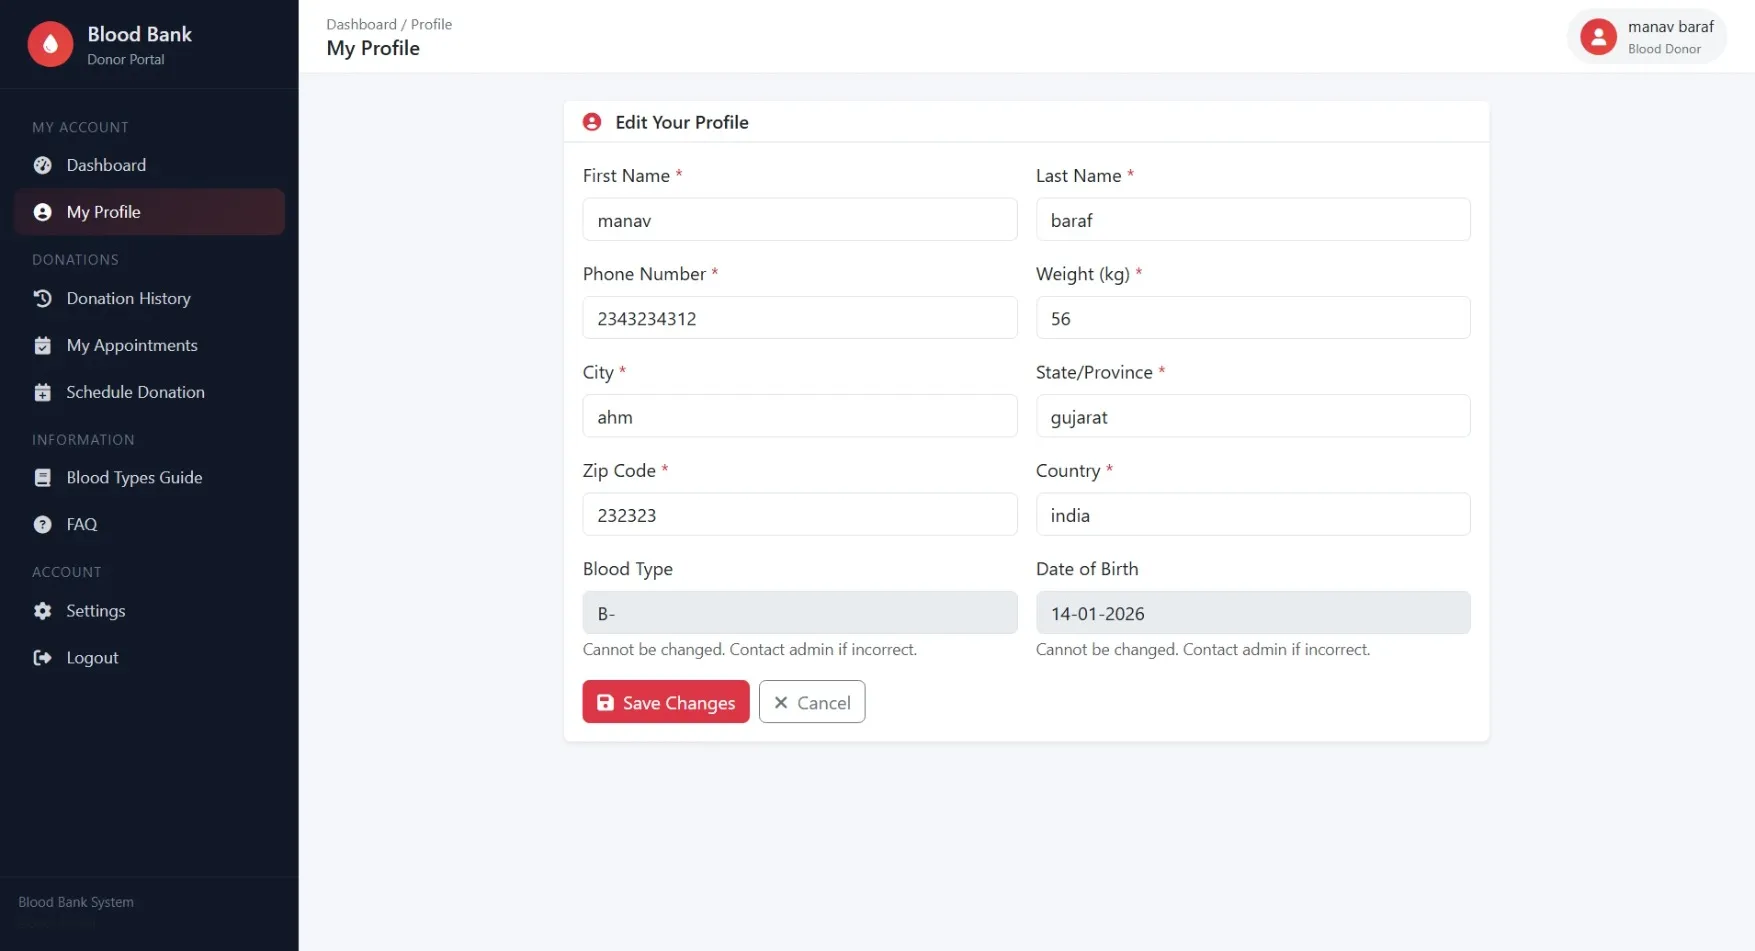This screenshot has width=1755, height=951.
Task: Click the Save Changes button
Action: click(x=665, y=702)
